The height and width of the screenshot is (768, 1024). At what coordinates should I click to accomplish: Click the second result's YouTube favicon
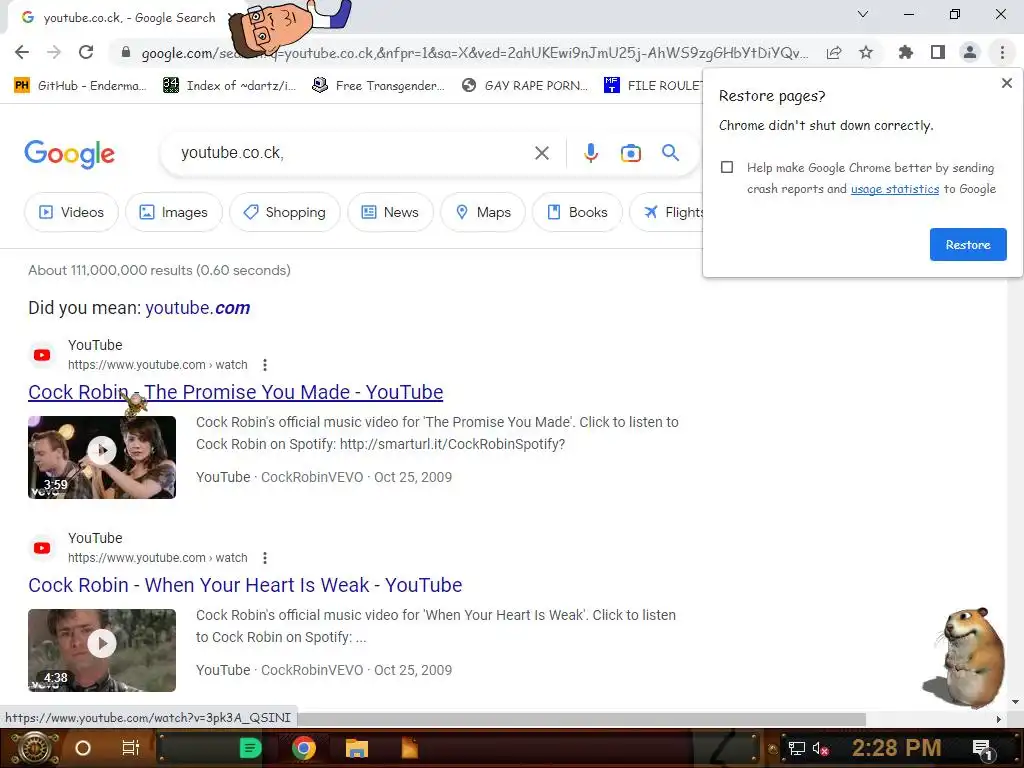click(42, 548)
